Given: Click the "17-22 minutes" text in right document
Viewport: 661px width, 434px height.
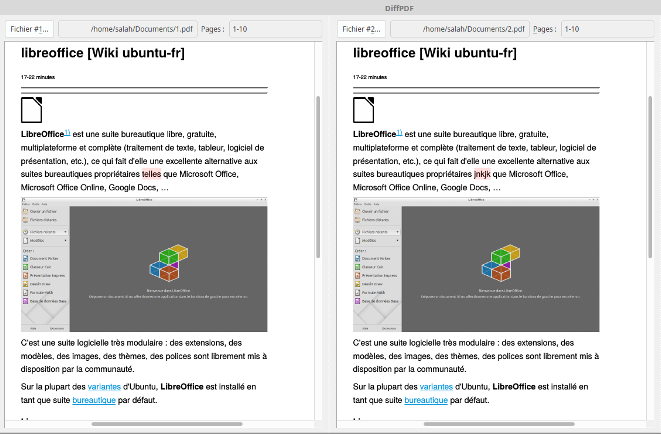Looking at the screenshot, I should 370,77.
